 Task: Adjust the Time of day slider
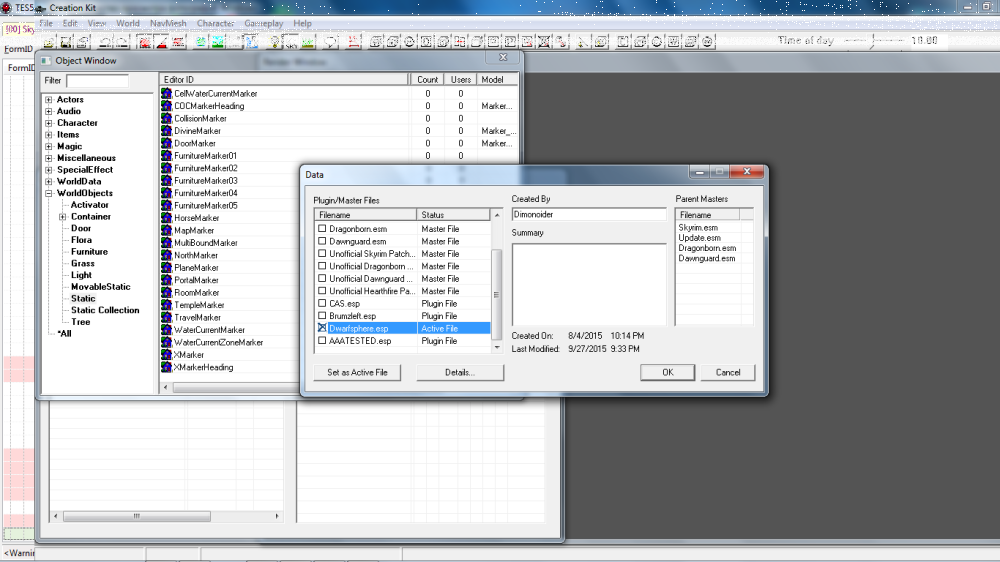(x=873, y=41)
